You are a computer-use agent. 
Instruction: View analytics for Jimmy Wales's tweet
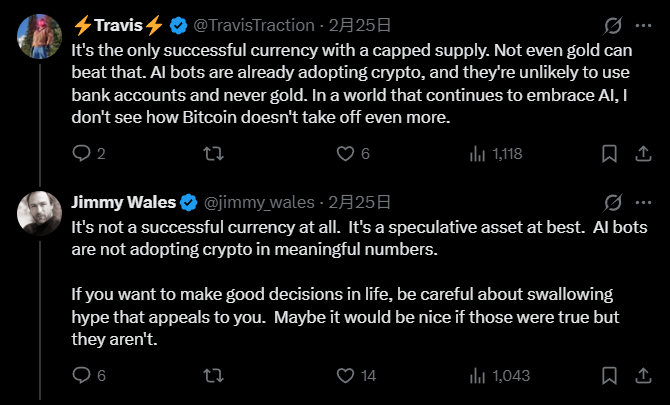477,376
